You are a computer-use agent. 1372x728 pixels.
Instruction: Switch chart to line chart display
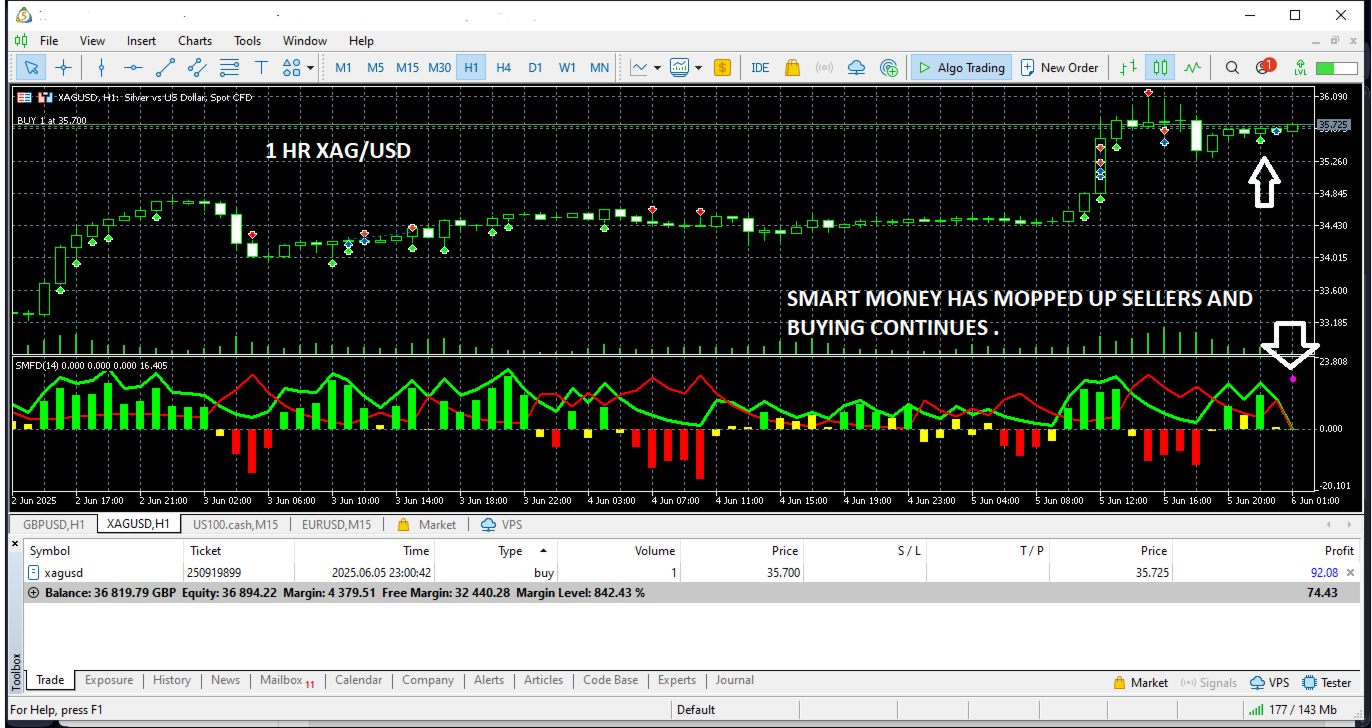[x=1192, y=68]
